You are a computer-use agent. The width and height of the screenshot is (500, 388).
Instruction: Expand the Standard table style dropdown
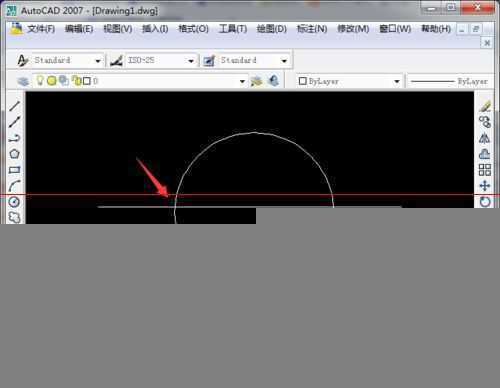pos(284,61)
